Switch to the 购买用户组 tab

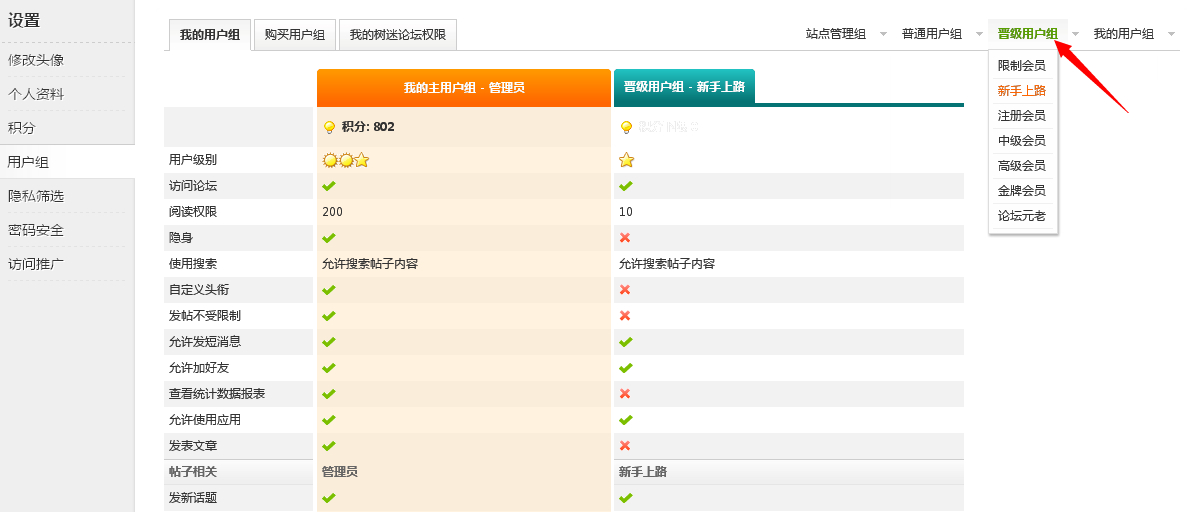295,35
